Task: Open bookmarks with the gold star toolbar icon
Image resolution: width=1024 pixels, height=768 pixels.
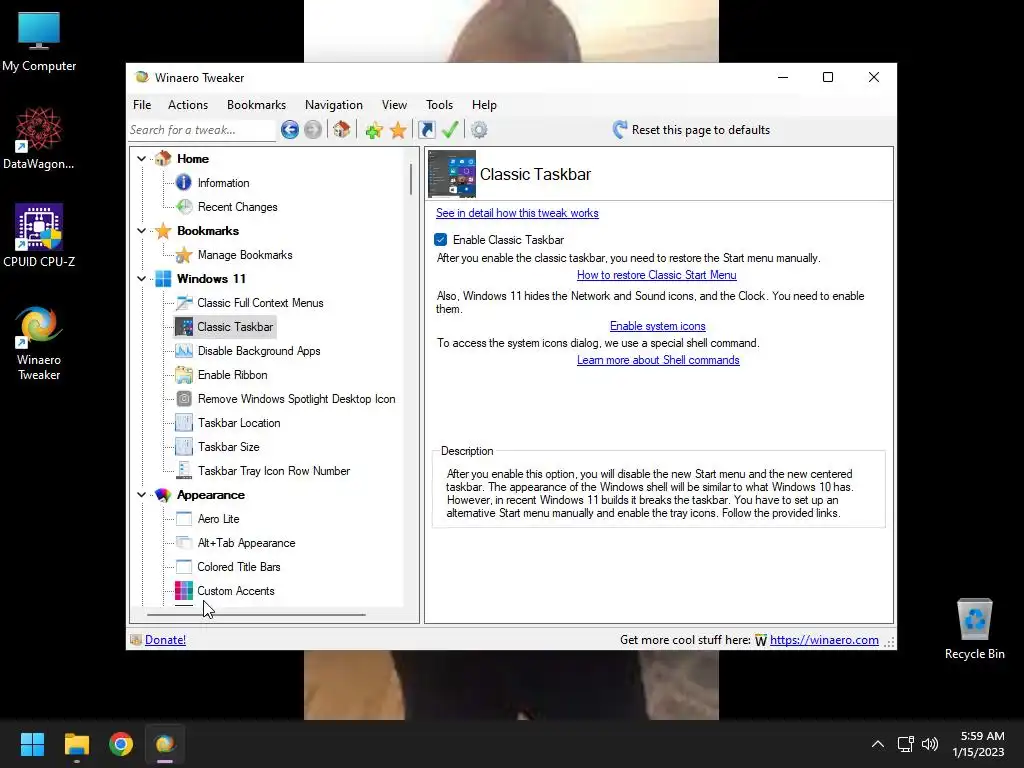Action: [x=398, y=130]
